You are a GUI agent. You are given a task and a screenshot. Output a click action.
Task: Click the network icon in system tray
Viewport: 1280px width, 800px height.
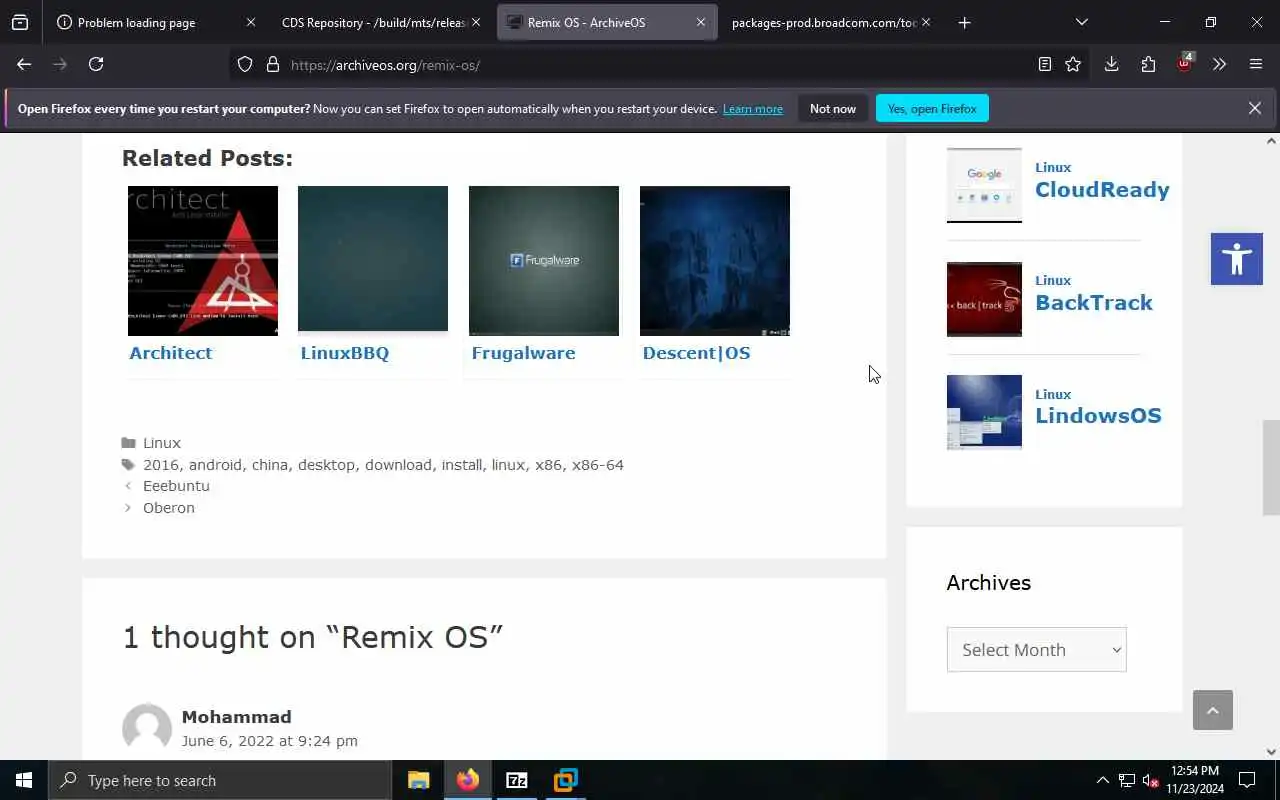click(x=1126, y=780)
